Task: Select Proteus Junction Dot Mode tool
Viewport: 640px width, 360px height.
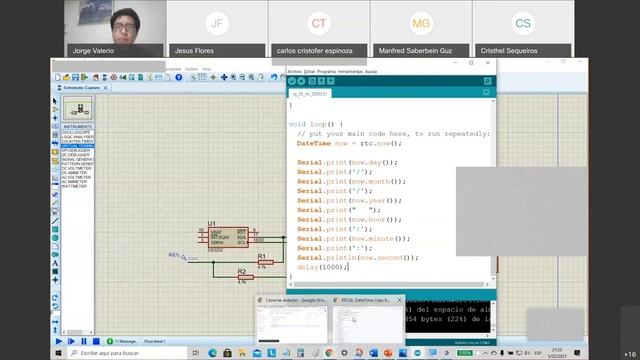Action: click(55, 118)
